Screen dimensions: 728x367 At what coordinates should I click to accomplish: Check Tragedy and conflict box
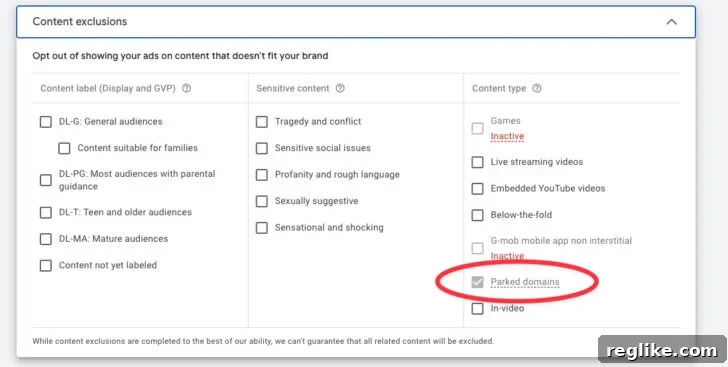click(262, 122)
